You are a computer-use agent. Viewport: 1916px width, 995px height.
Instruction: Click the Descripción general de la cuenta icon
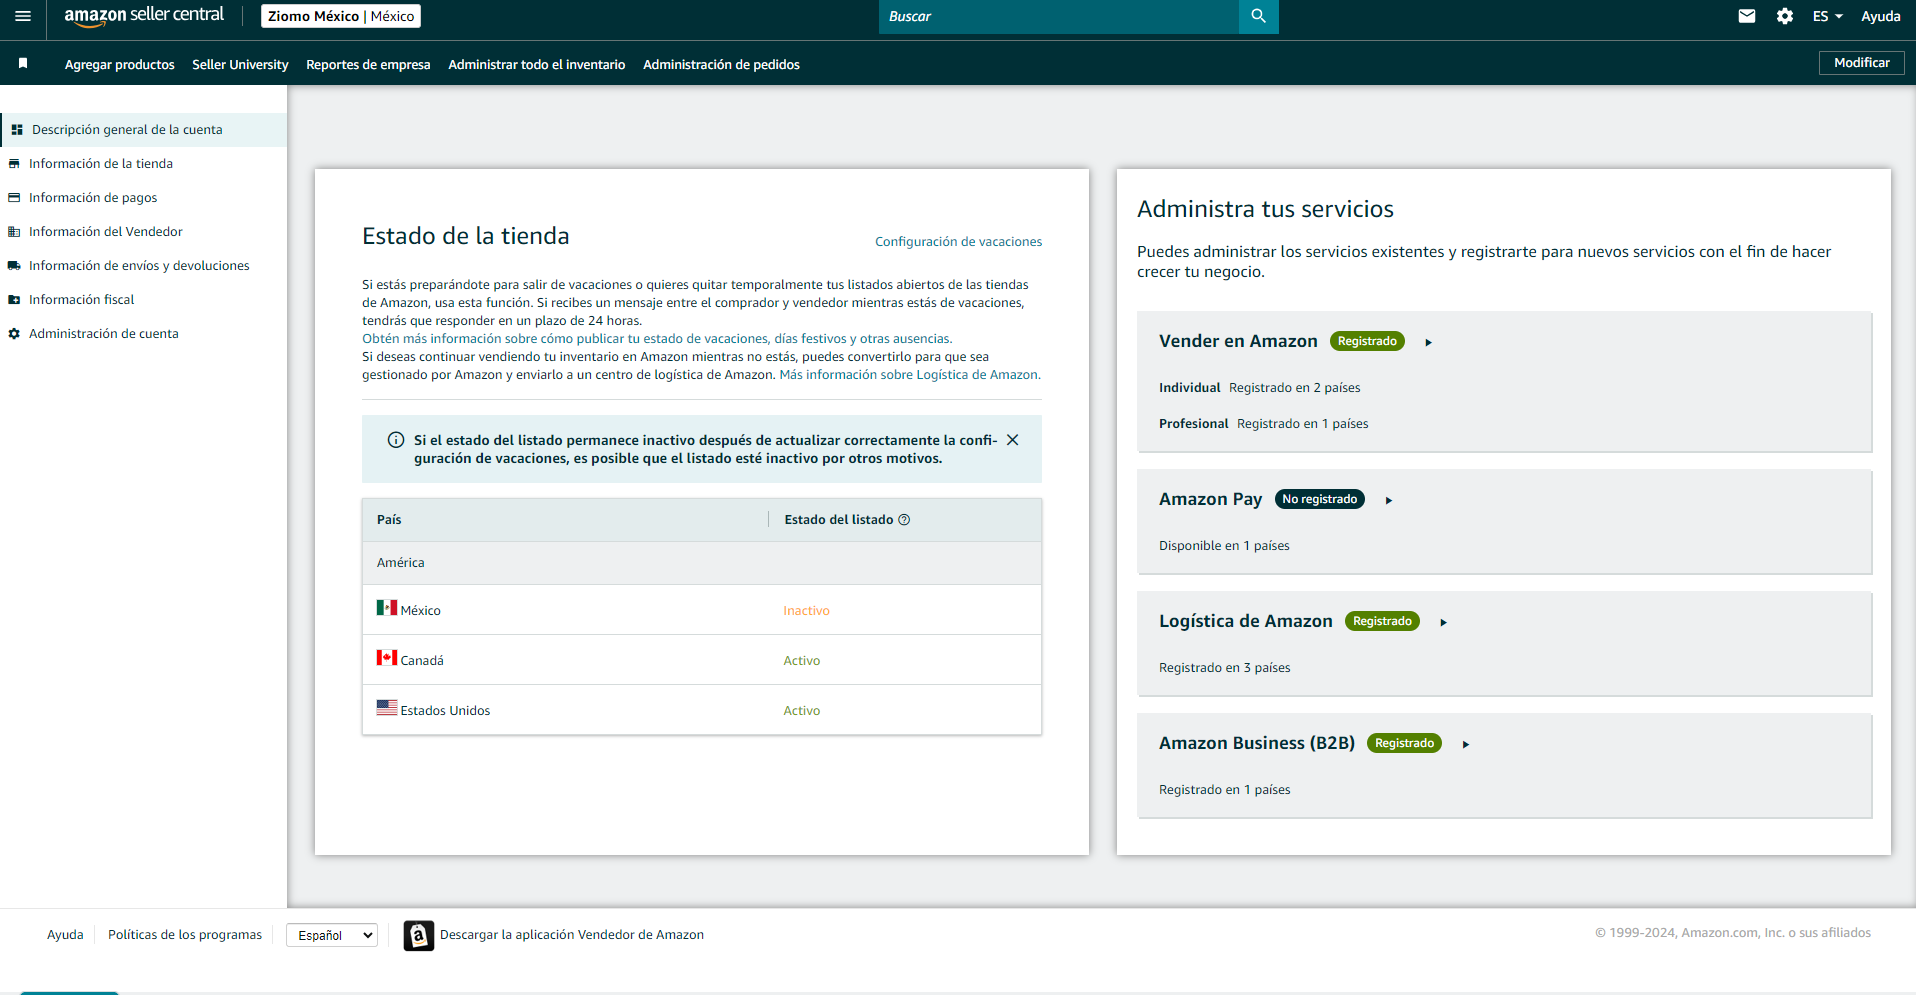(17, 130)
